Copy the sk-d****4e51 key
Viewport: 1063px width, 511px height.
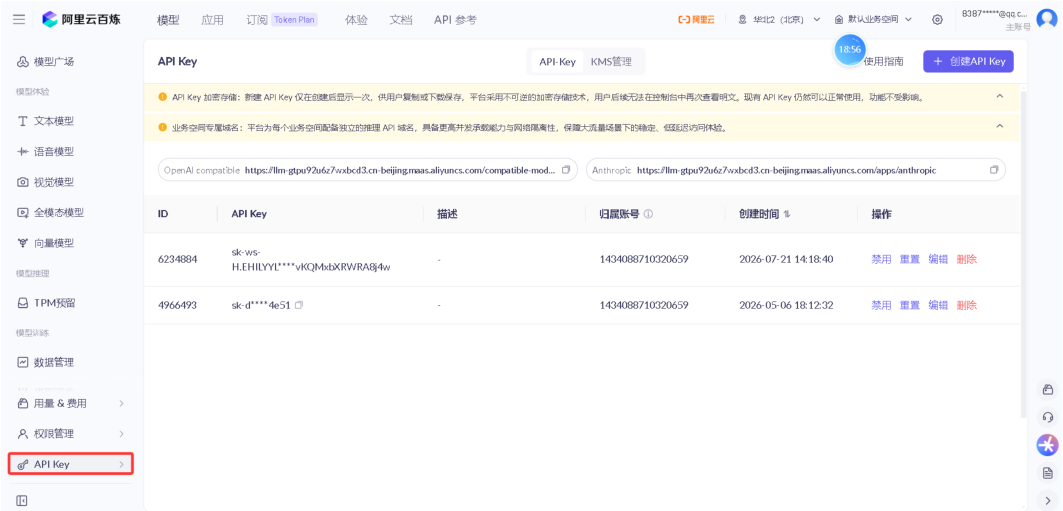coord(299,305)
